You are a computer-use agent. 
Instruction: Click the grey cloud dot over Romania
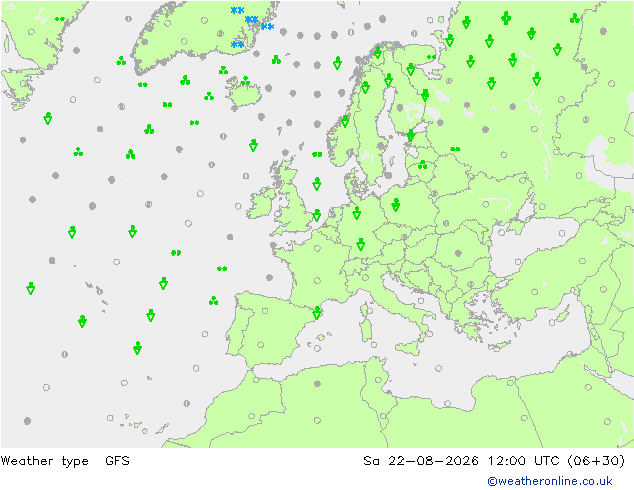pyautogui.click(x=458, y=253)
